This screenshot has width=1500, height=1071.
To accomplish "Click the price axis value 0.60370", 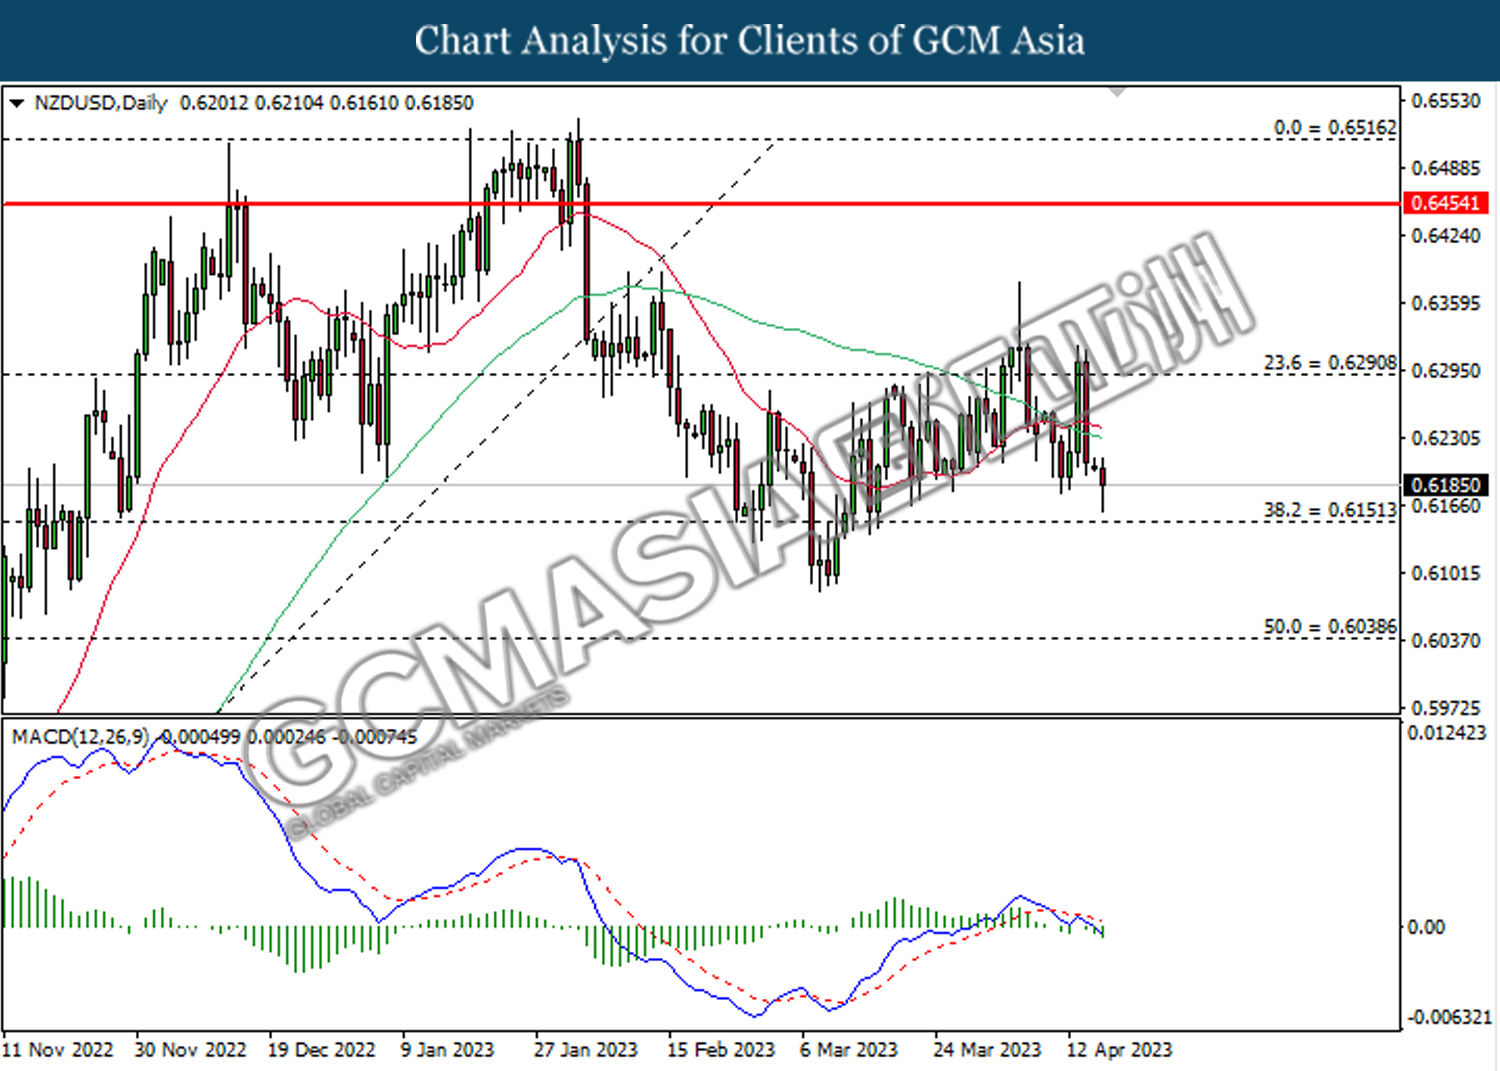I will click(1446, 640).
